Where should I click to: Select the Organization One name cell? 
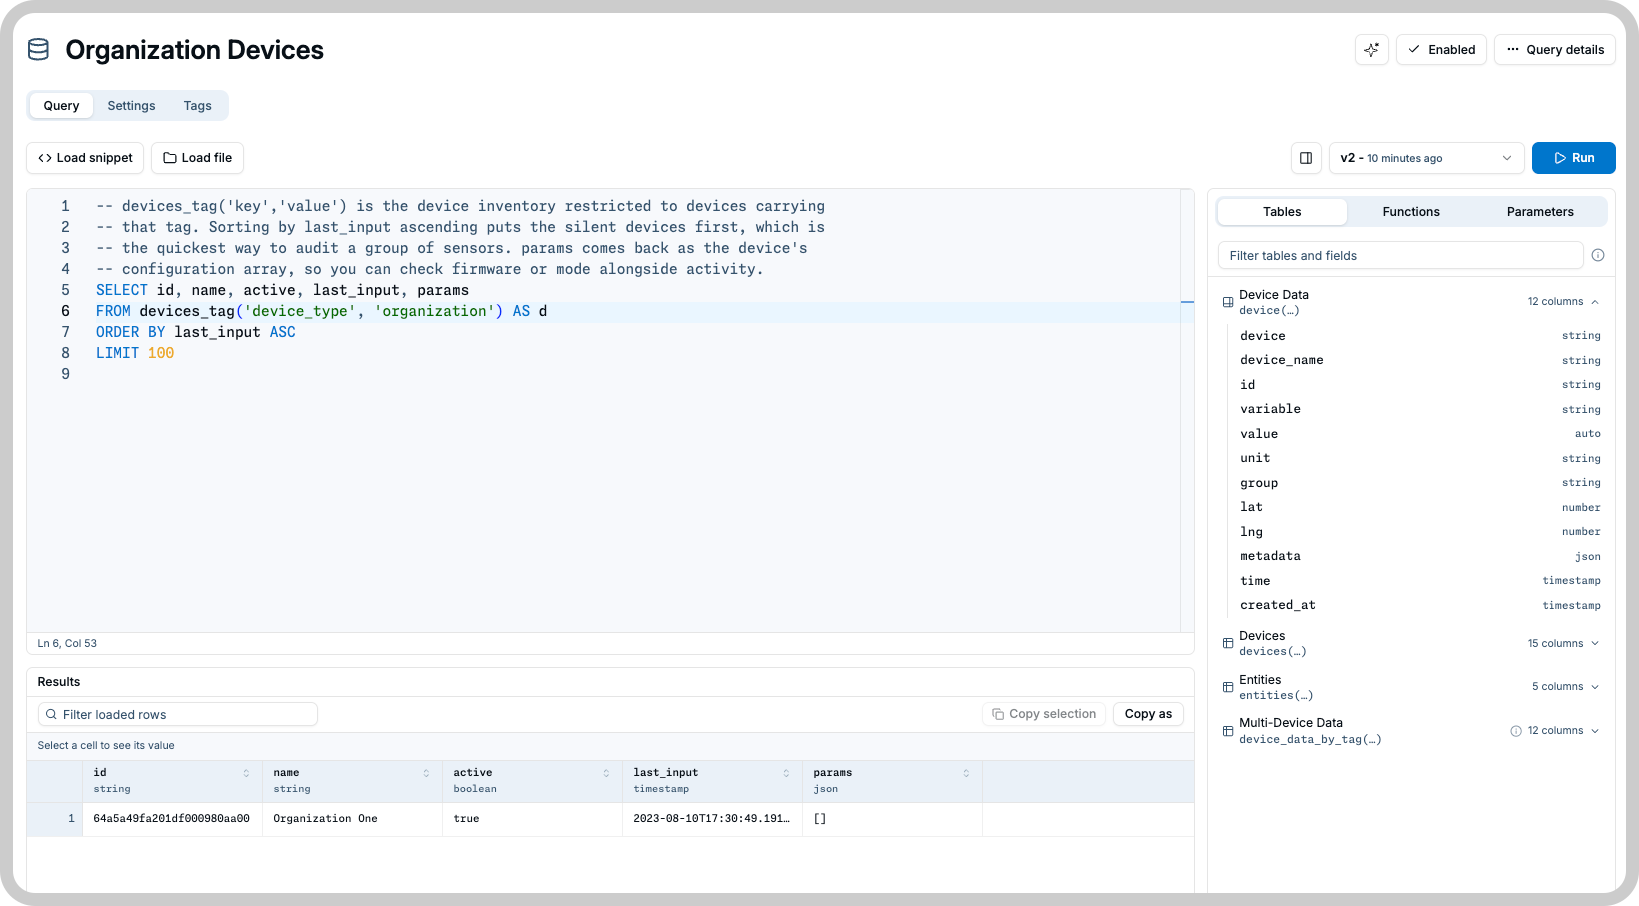pos(352,819)
